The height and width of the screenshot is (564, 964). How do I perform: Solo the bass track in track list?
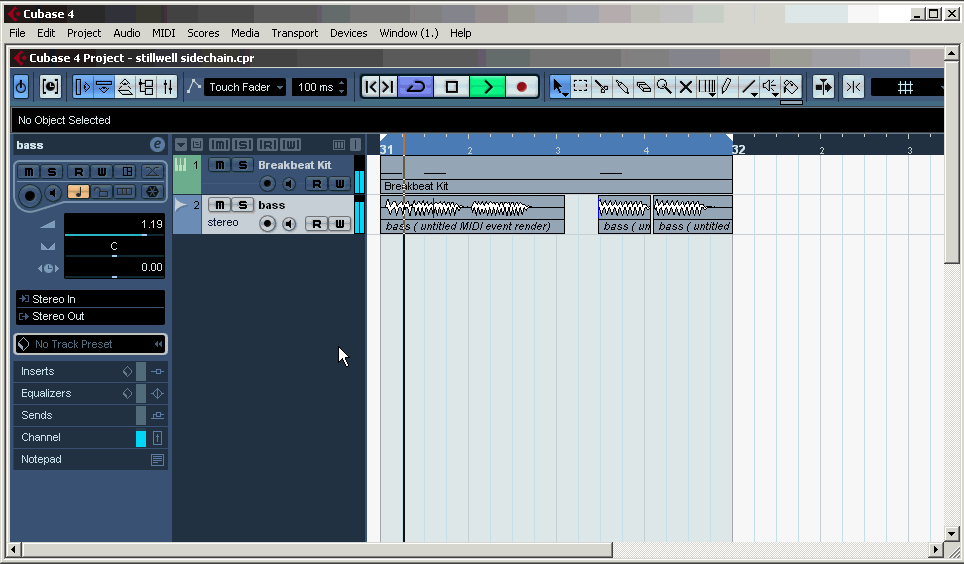[243, 205]
